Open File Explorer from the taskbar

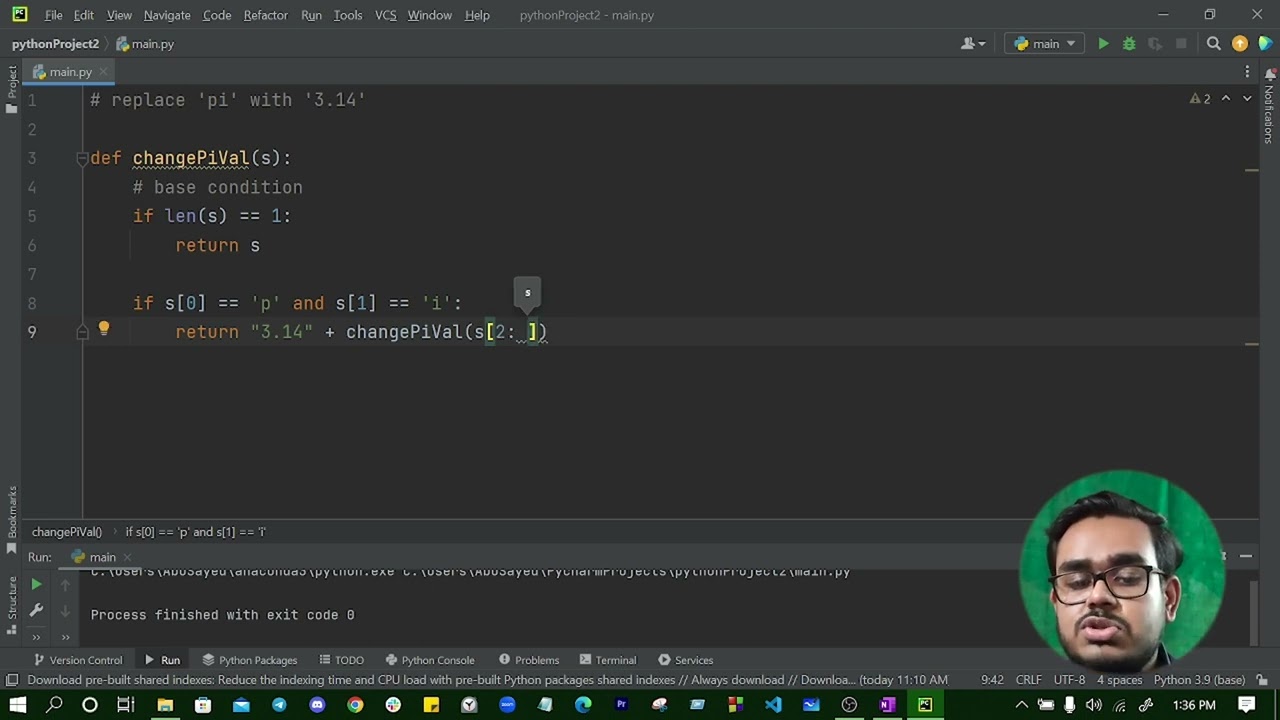[x=165, y=705]
